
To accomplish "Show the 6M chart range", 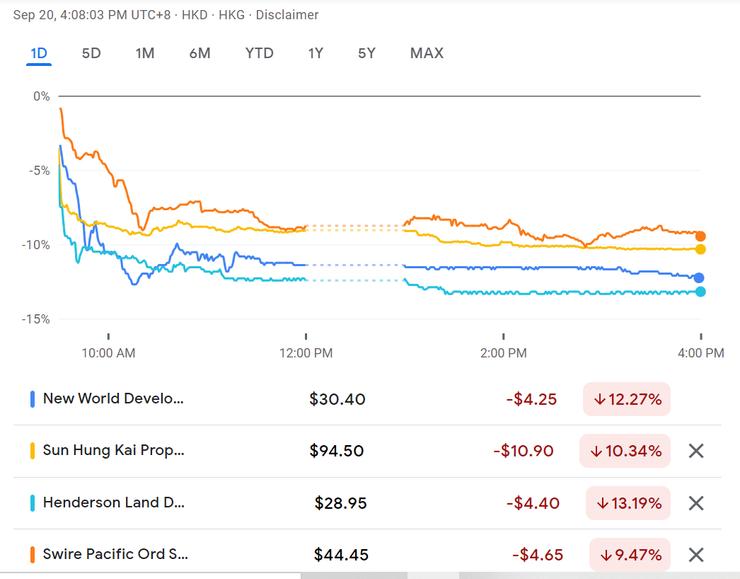I will click(x=200, y=53).
